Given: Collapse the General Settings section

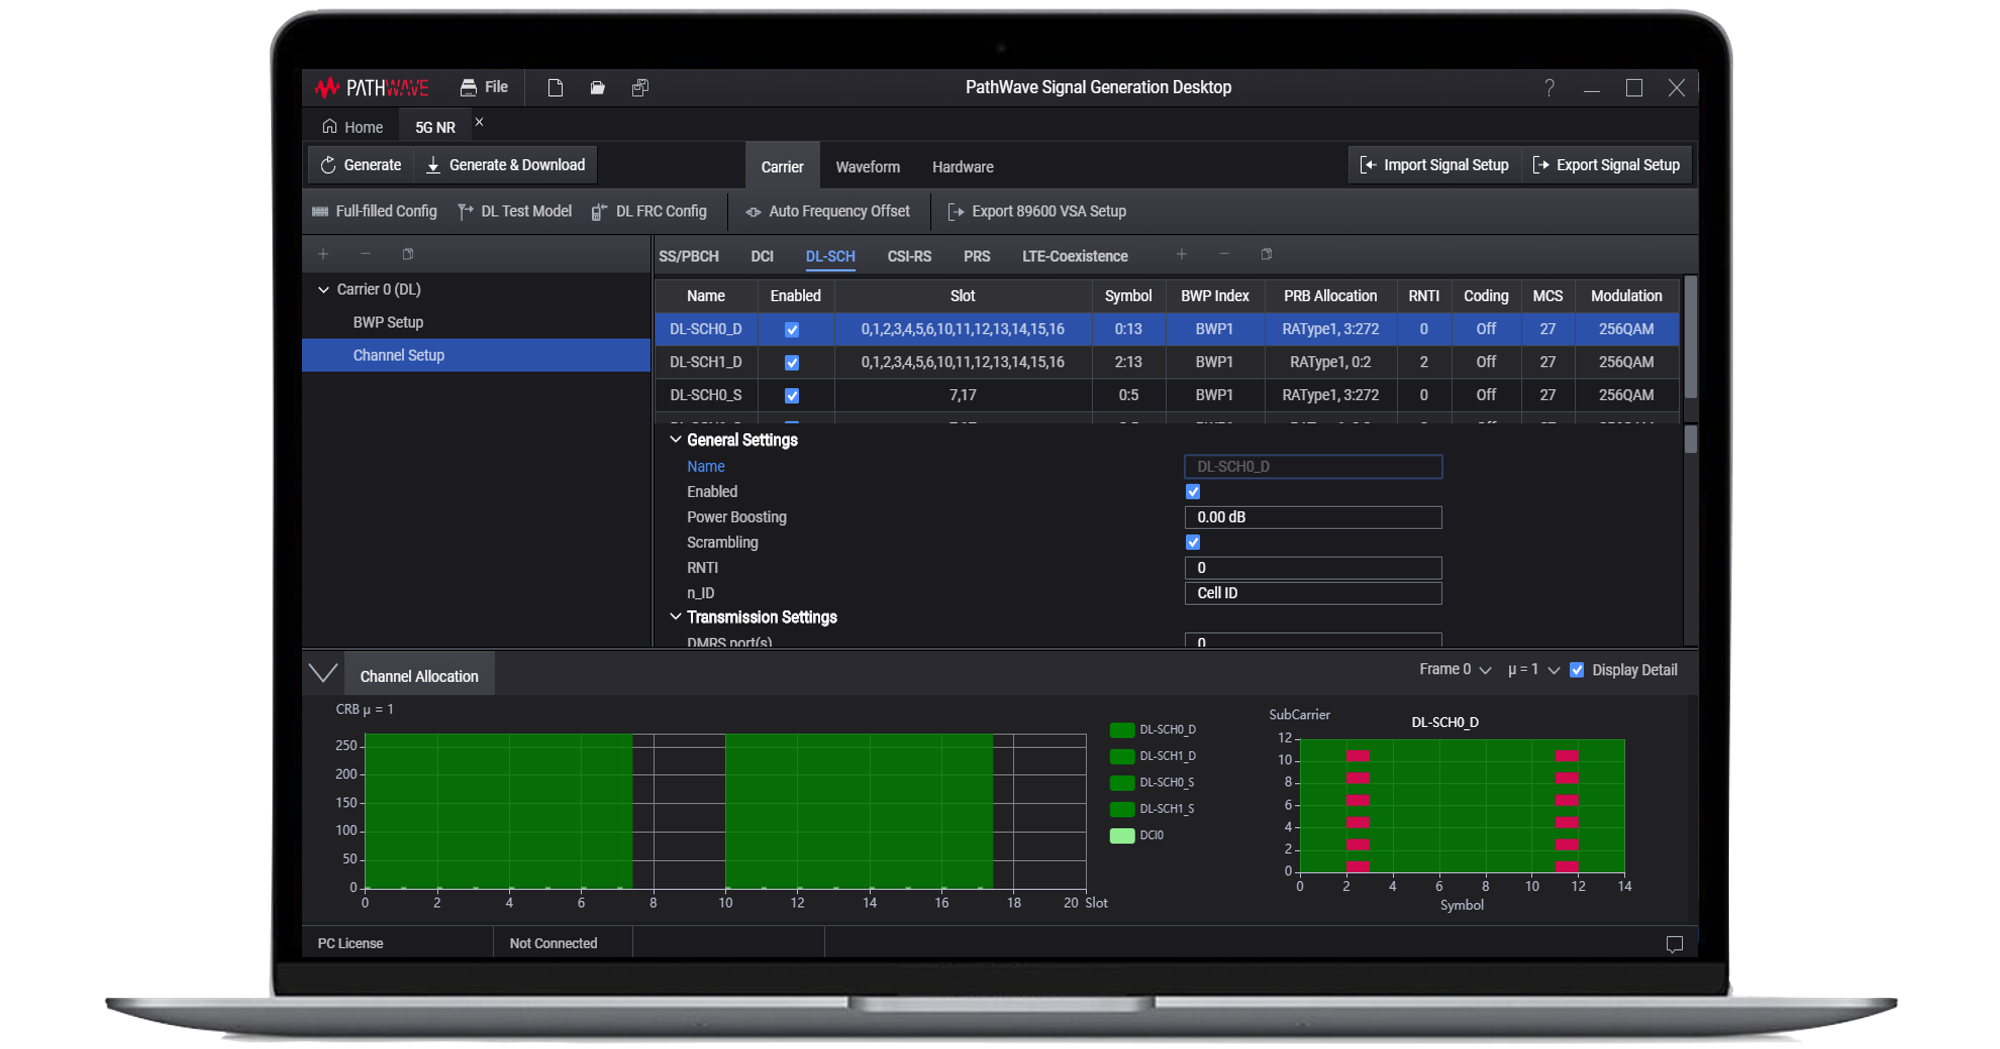Looking at the screenshot, I should [675, 439].
